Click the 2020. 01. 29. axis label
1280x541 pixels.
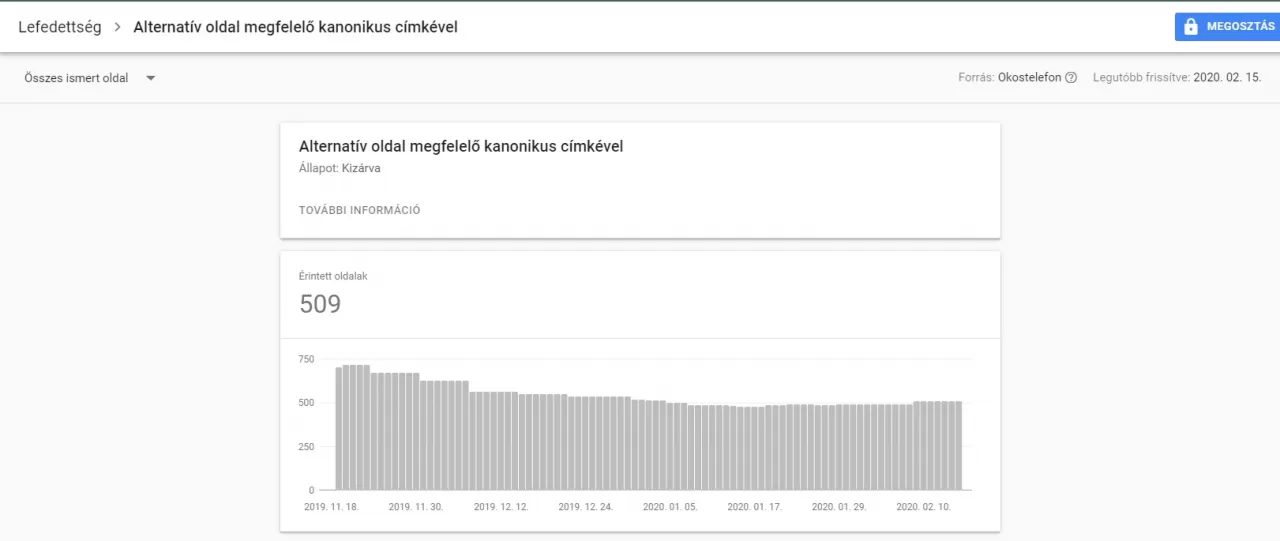(839, 507)
